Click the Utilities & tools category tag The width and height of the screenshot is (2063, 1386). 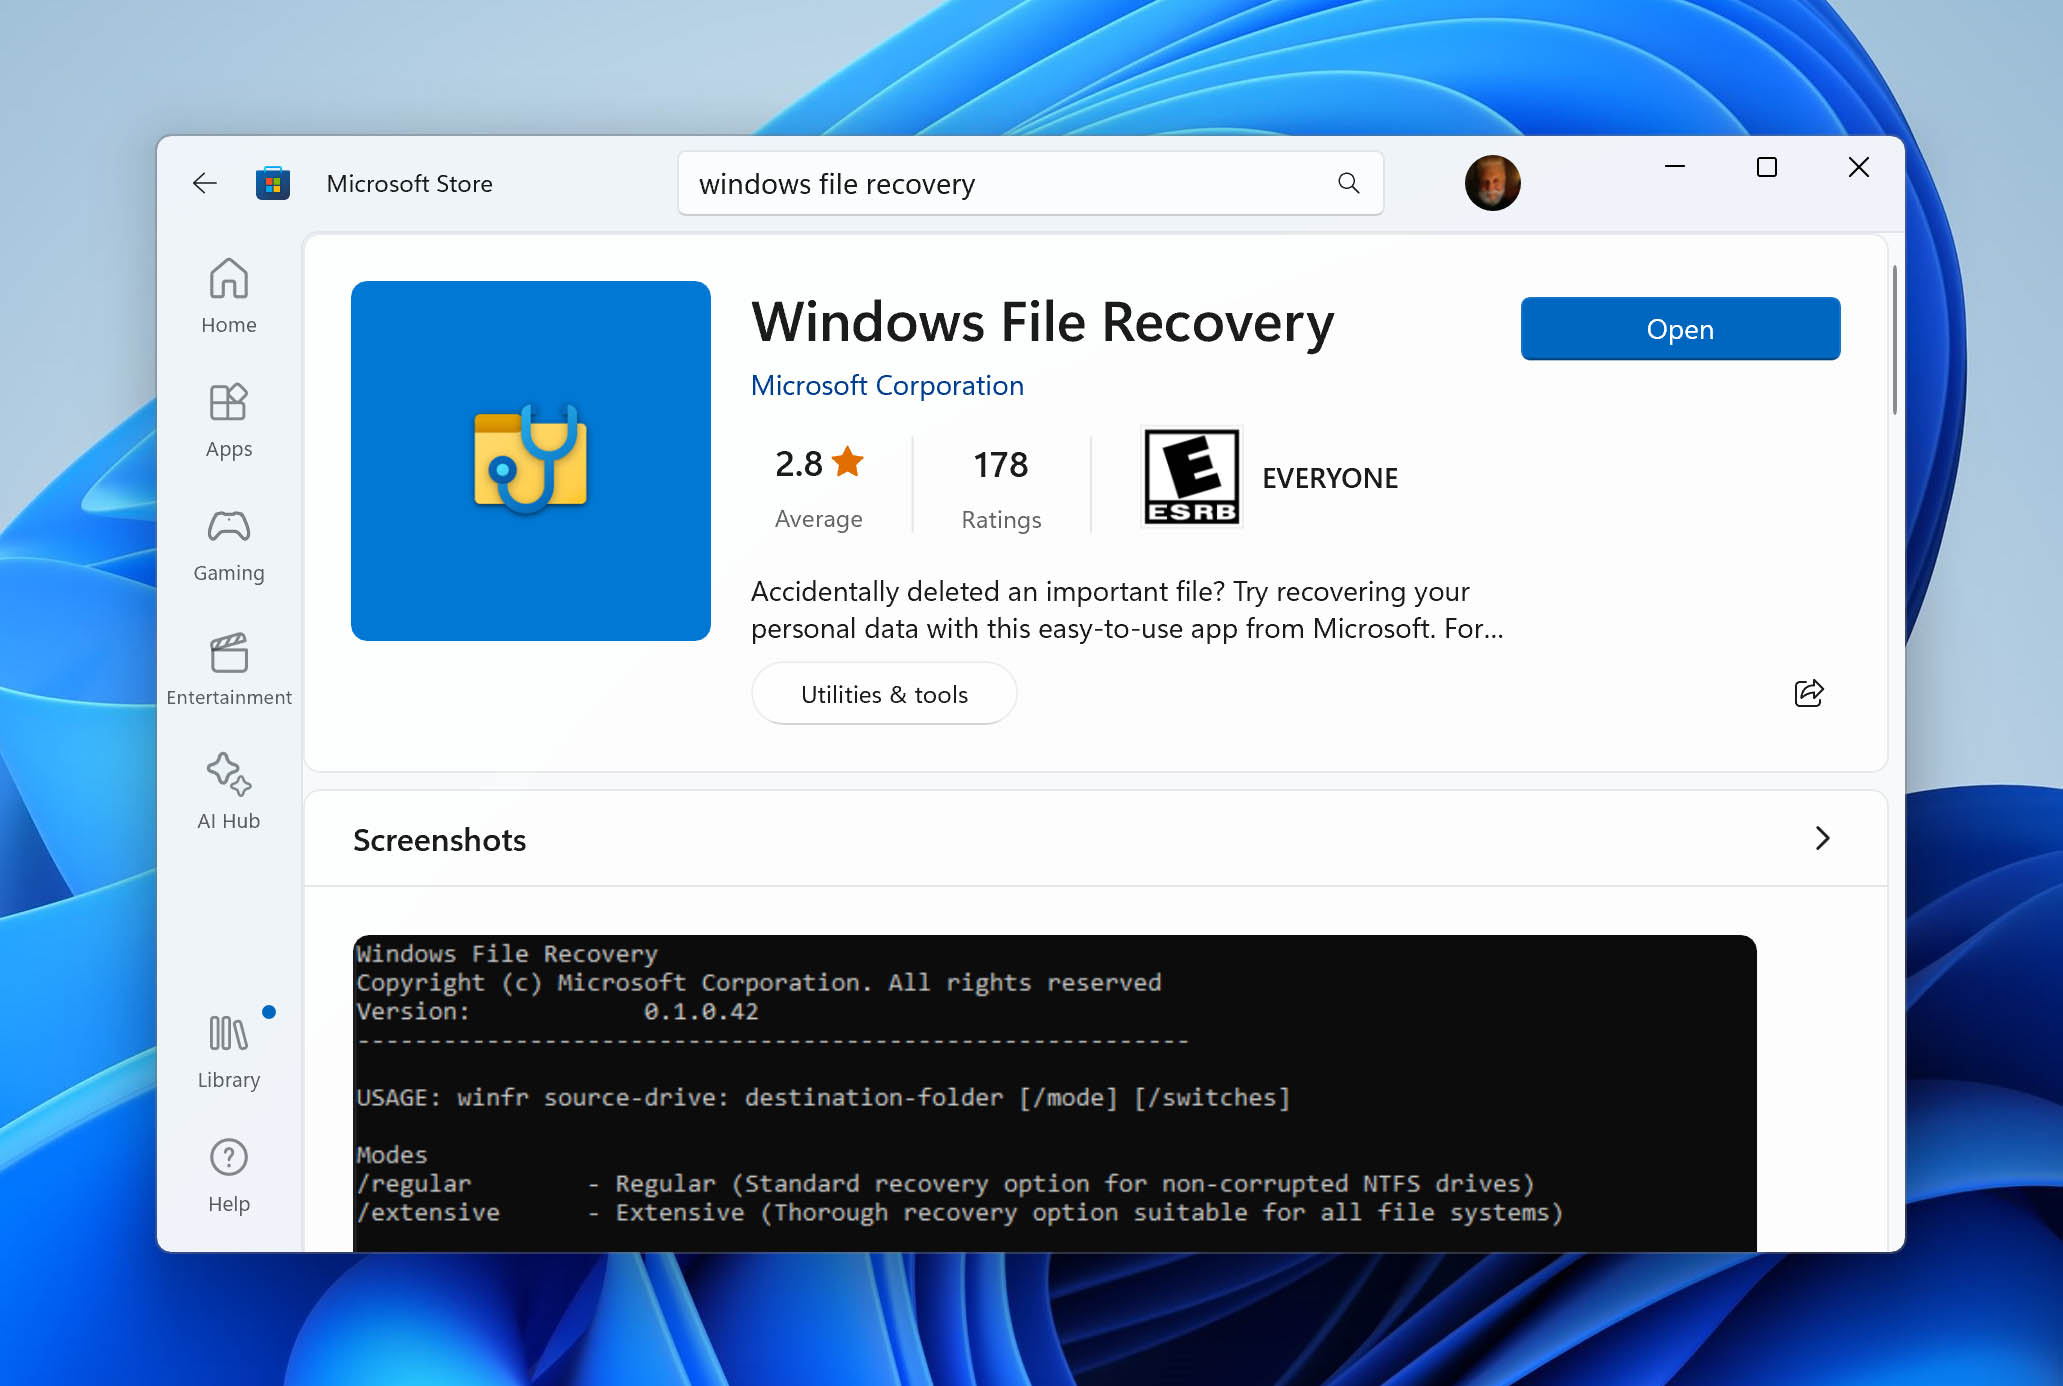pos(883,693)
